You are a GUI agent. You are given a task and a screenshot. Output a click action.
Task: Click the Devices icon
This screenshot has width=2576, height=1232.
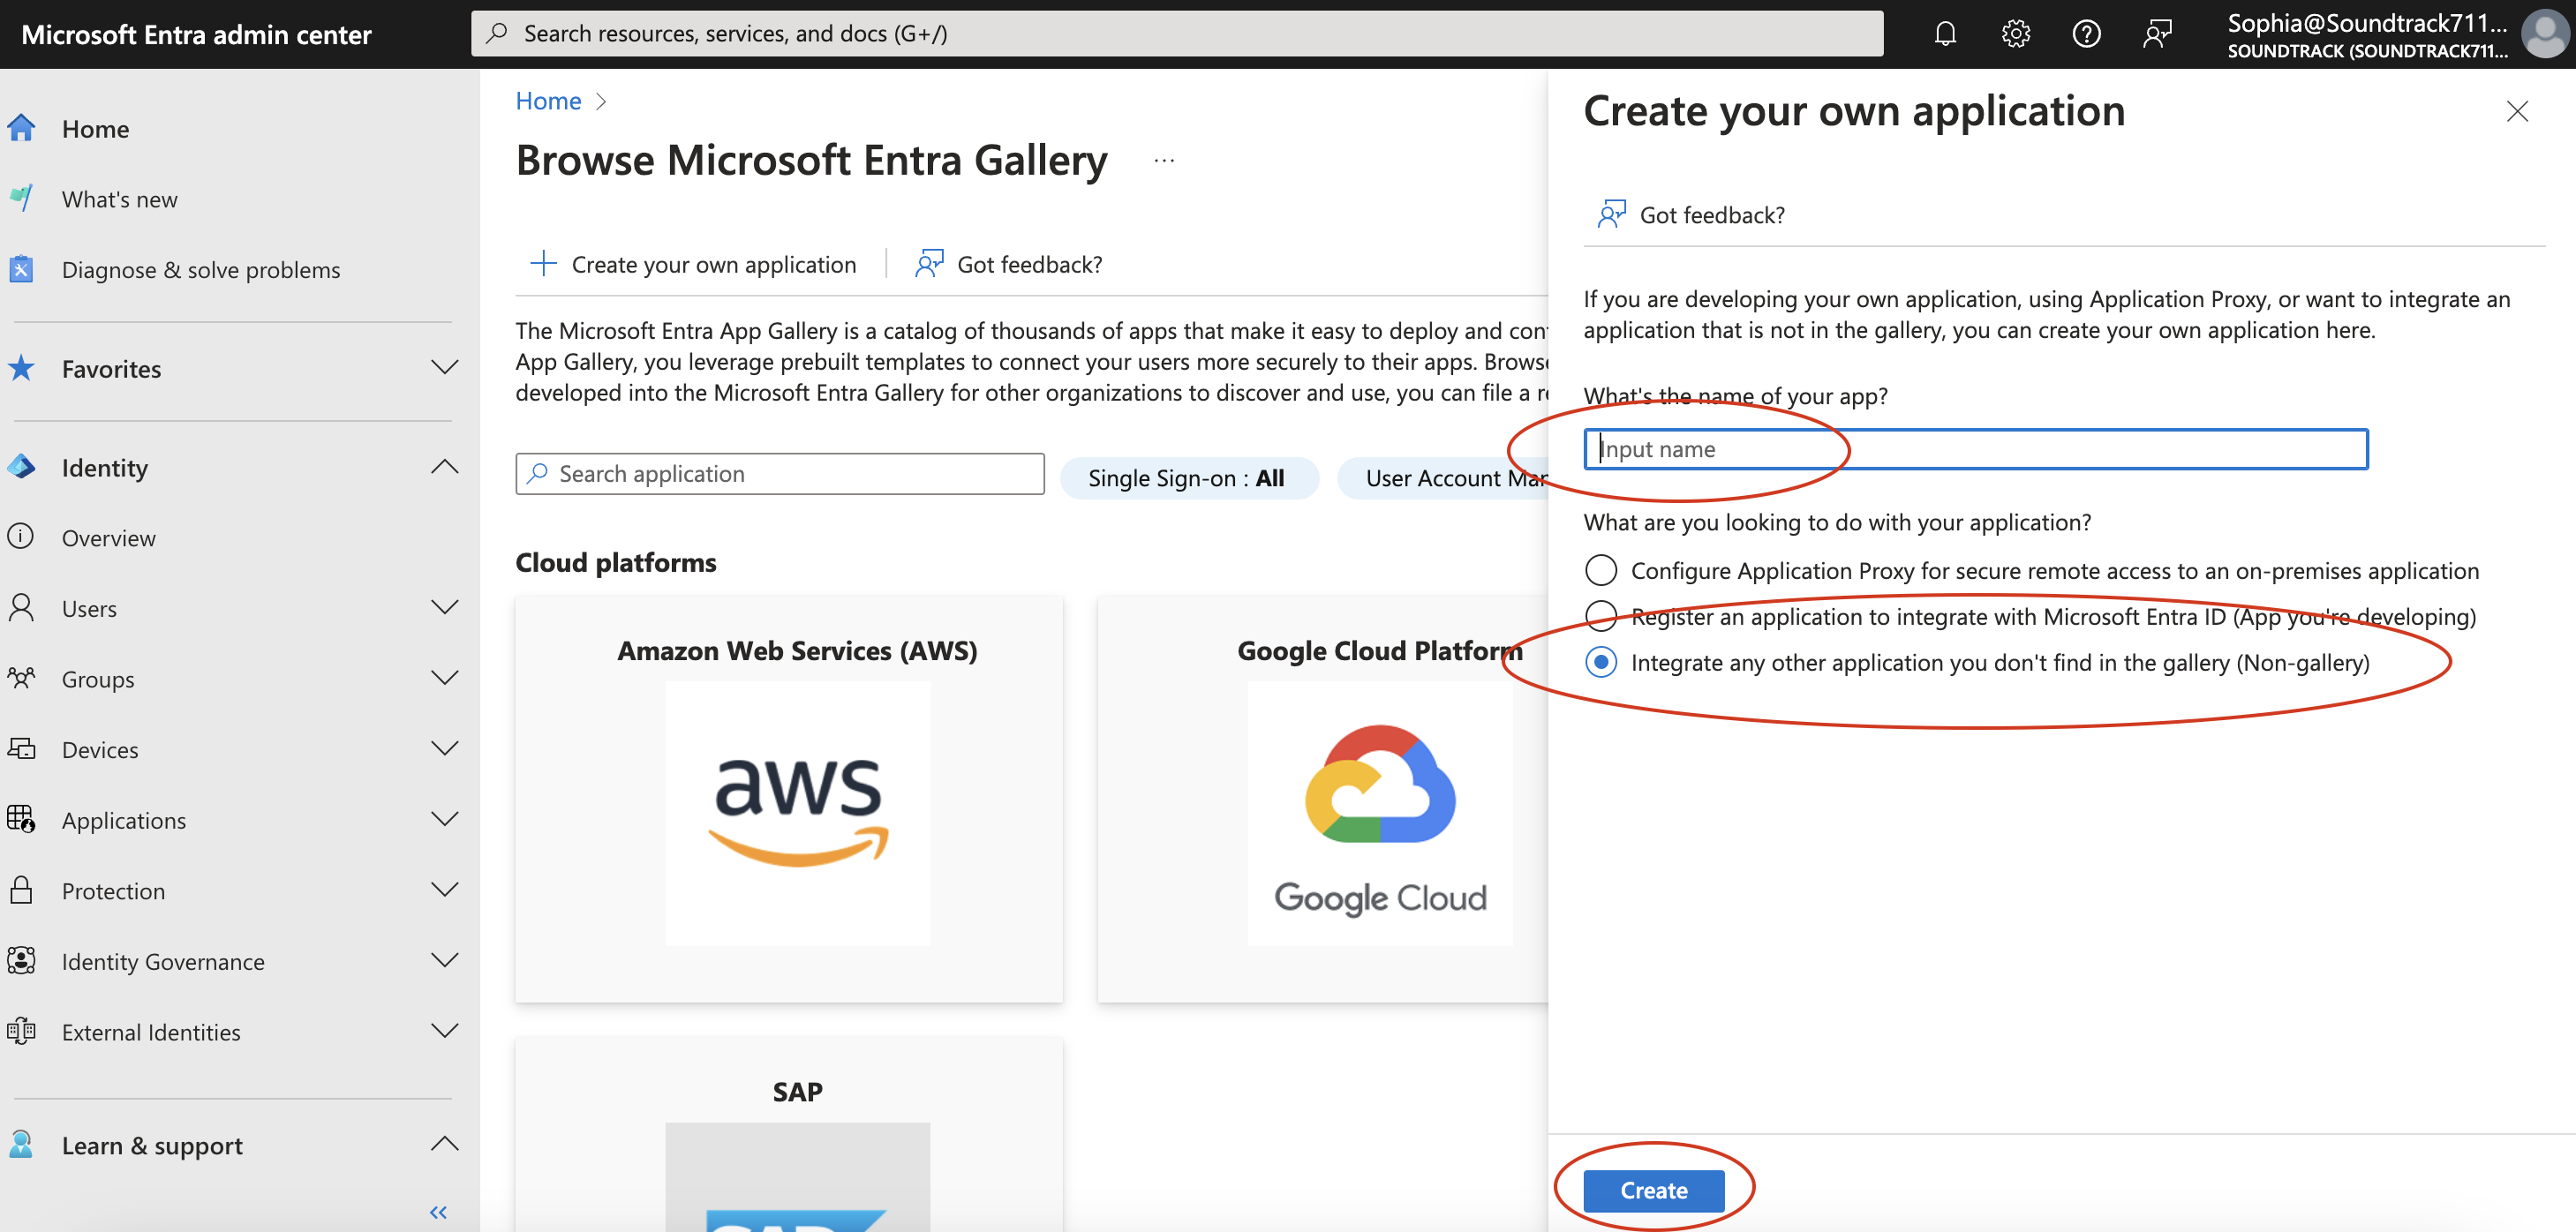click(21, 749)
